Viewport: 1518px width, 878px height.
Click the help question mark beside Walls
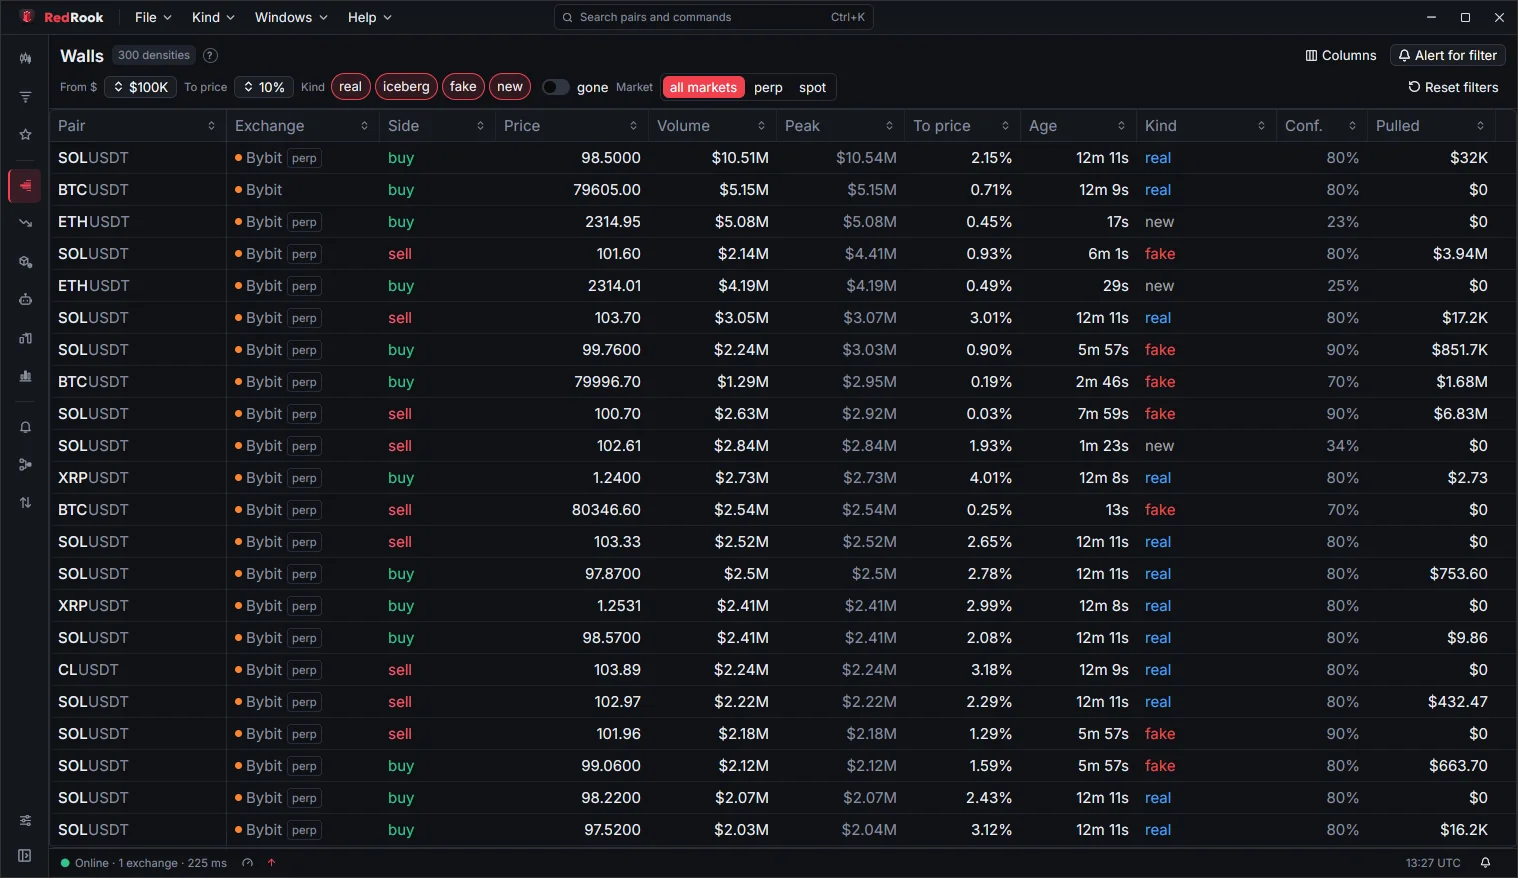(x=210, y=56)
